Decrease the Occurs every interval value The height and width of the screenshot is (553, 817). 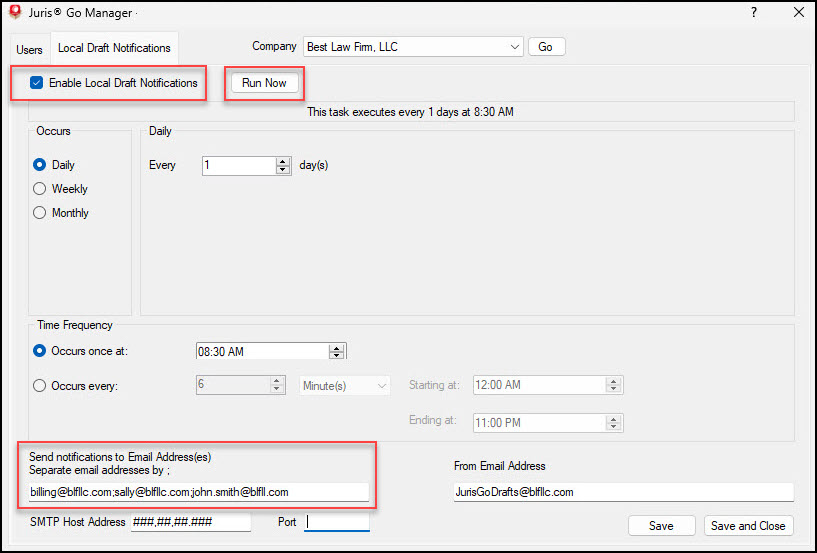[x=277, y=389]
